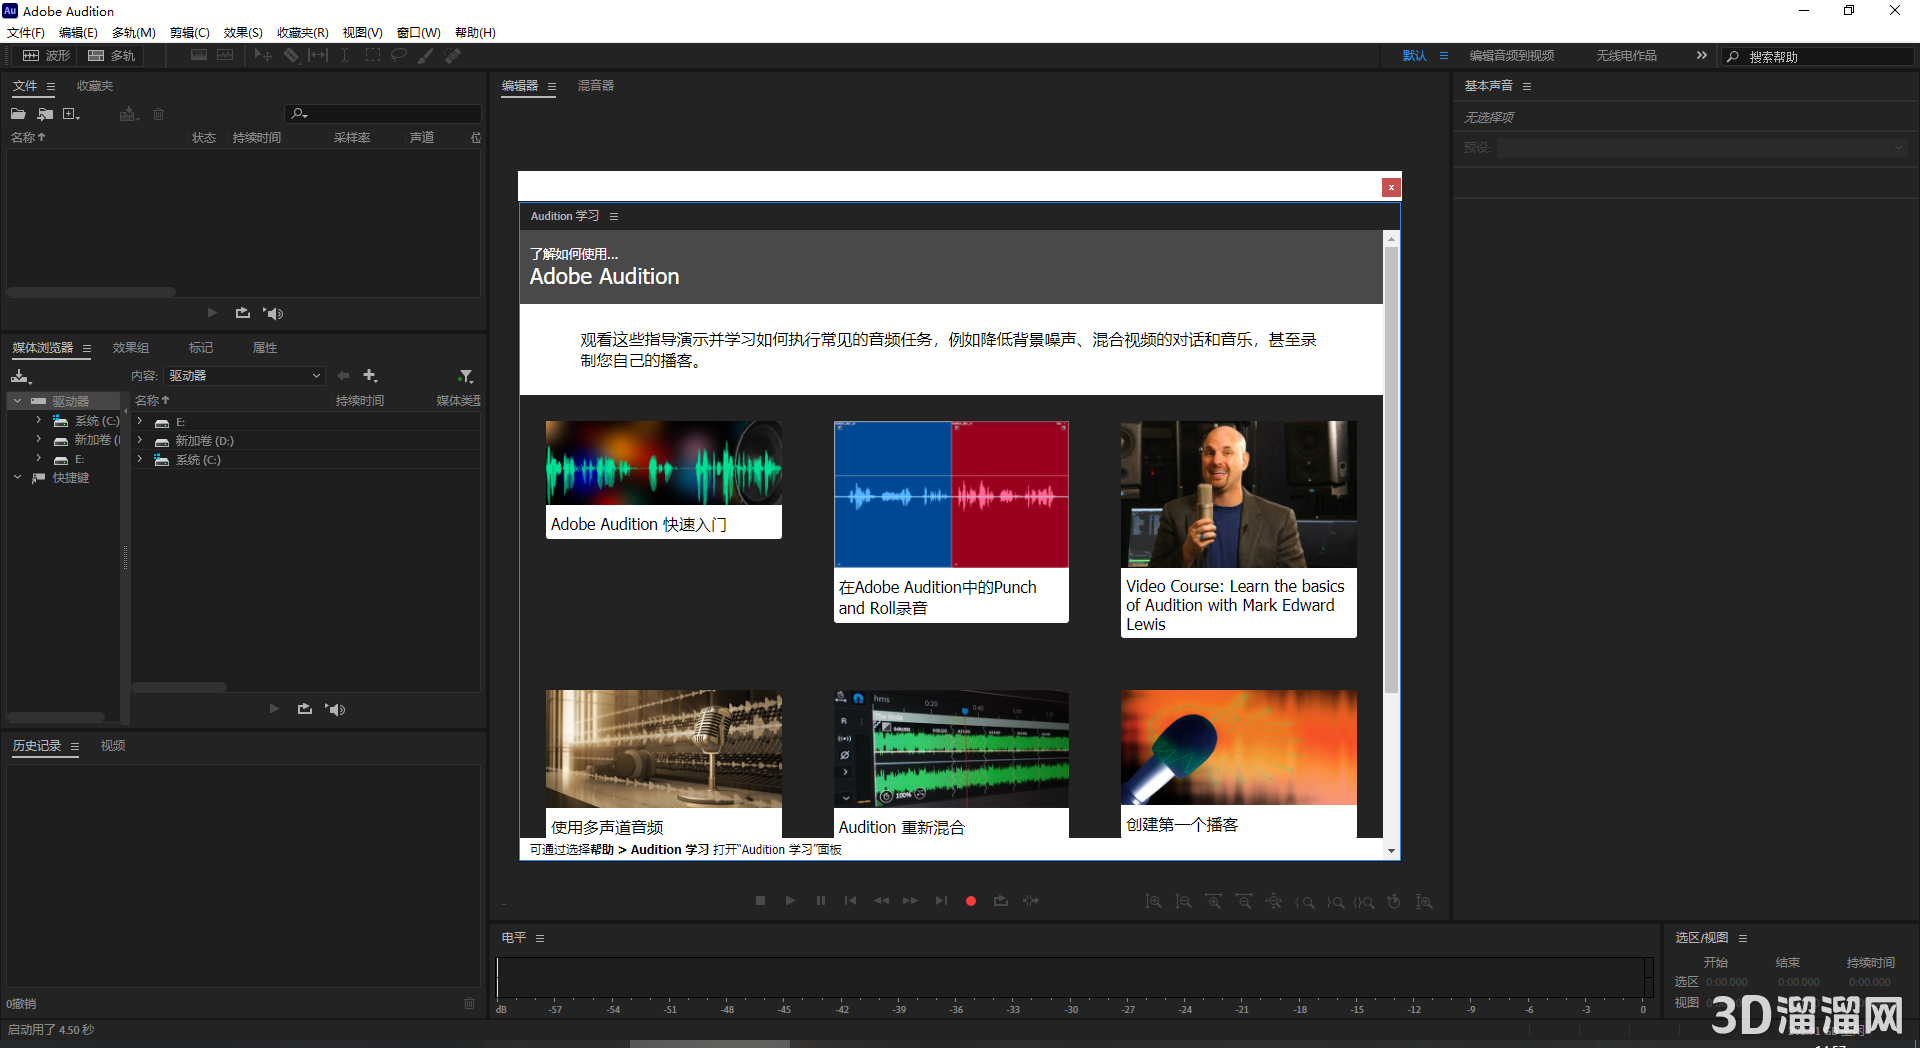Switch to the 混音器 tab
1920x1048 pixels.
pos(596,86)
